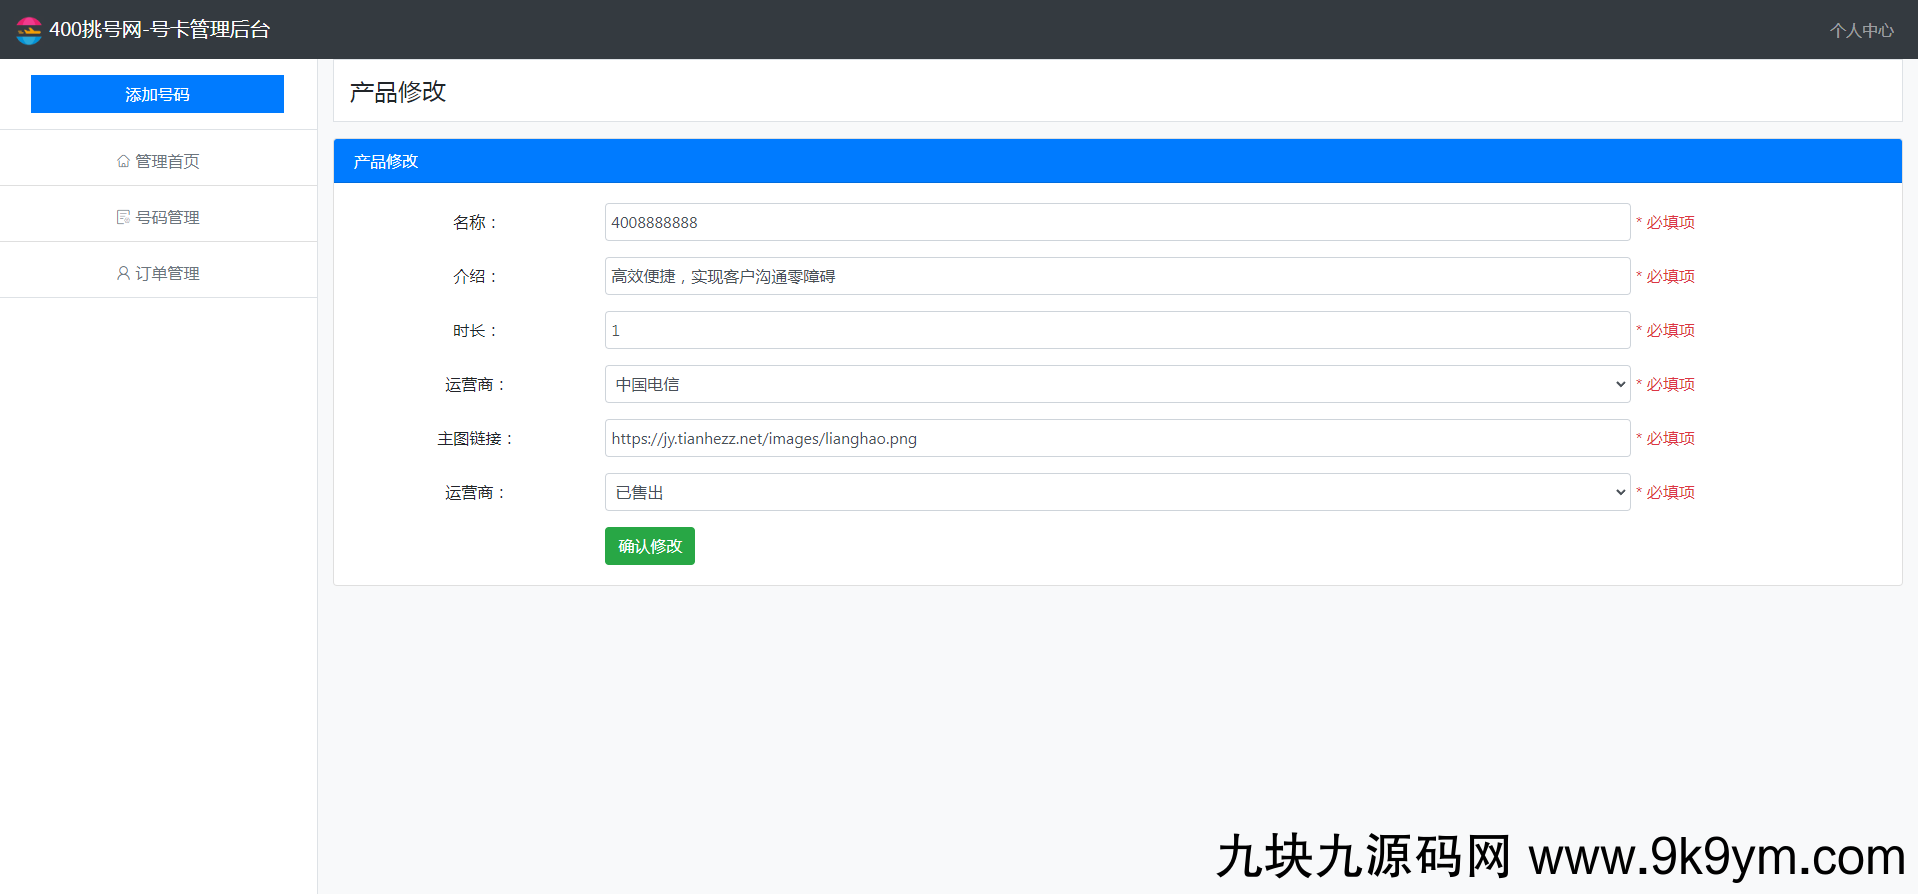Click the 400挑号网-号卡管理后台 site title

(160, 30)
